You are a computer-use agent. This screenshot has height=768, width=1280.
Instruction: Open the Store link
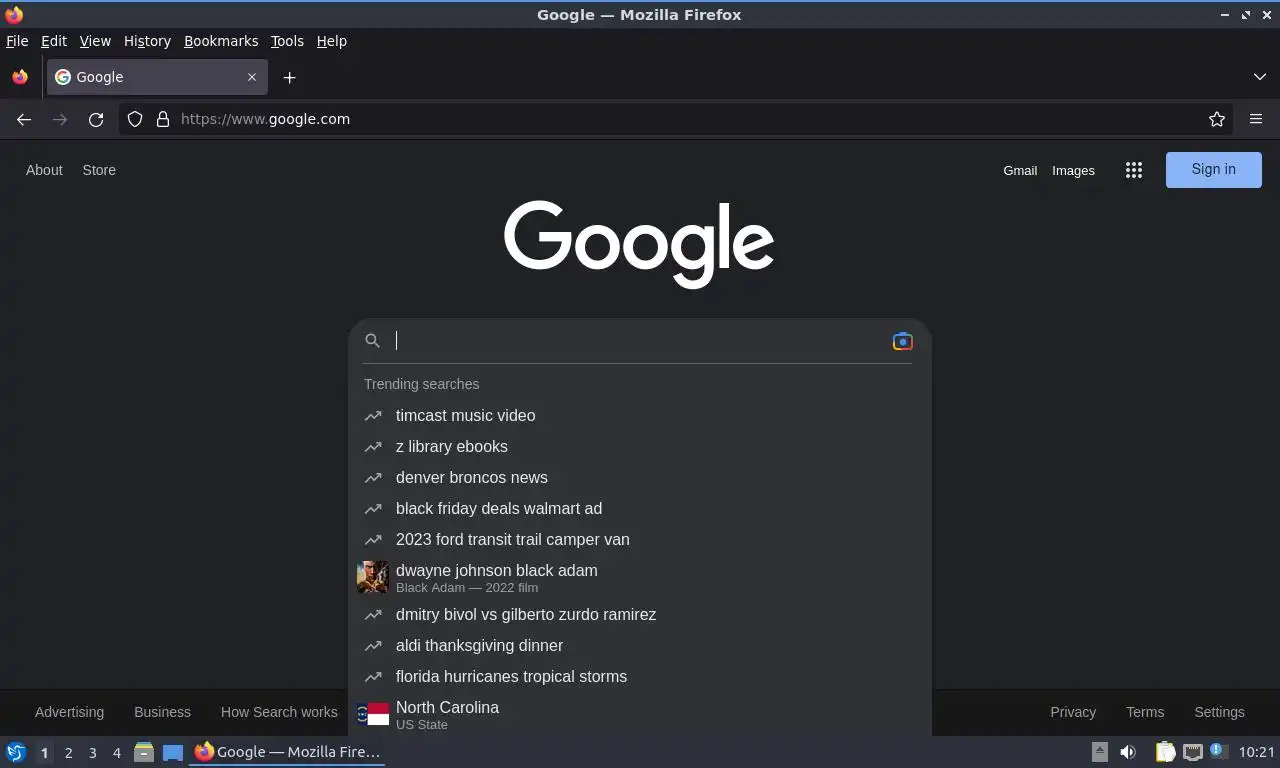pyautogui.click(x=99, y=170)
